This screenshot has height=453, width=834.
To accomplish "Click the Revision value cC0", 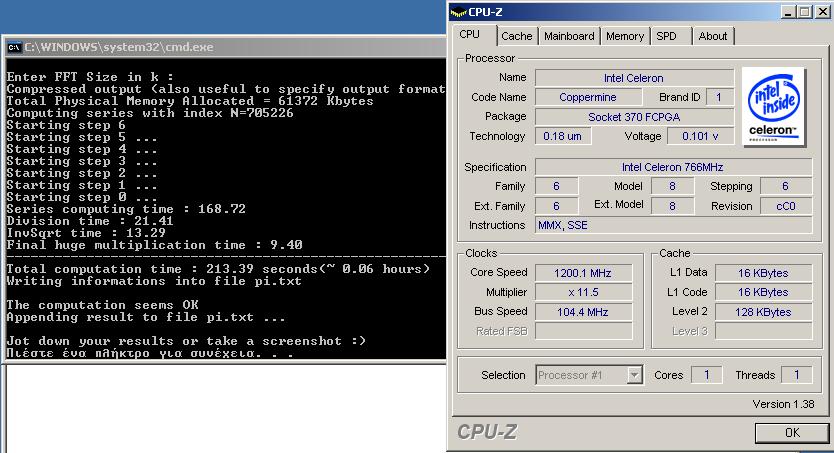I will [x=786, y=206].
